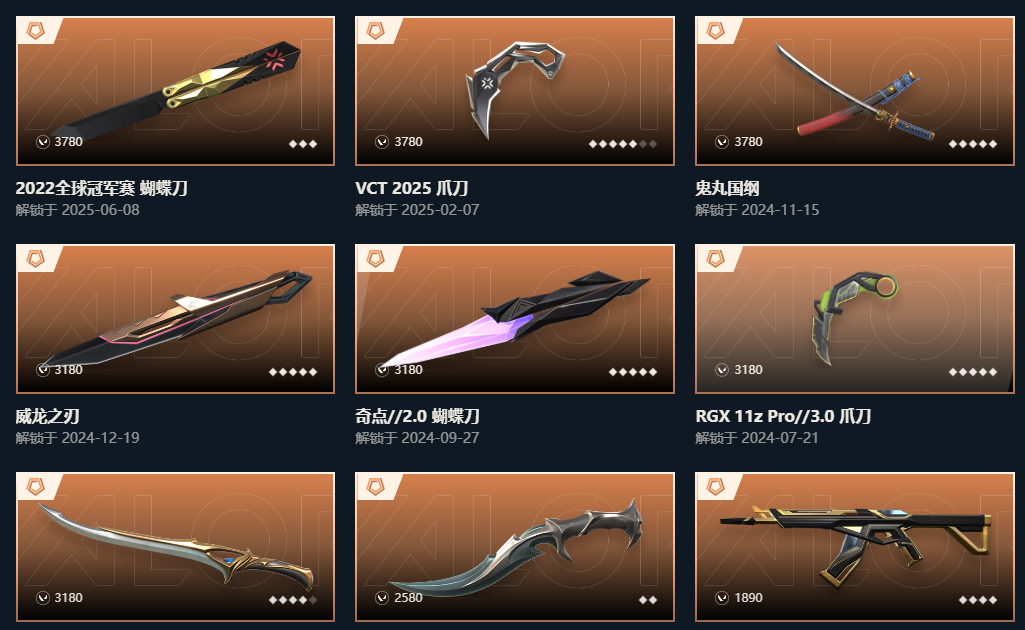Click the corner badge icon on 2022全球冠军赛 蝴蝶刀 card

[35, 31]
